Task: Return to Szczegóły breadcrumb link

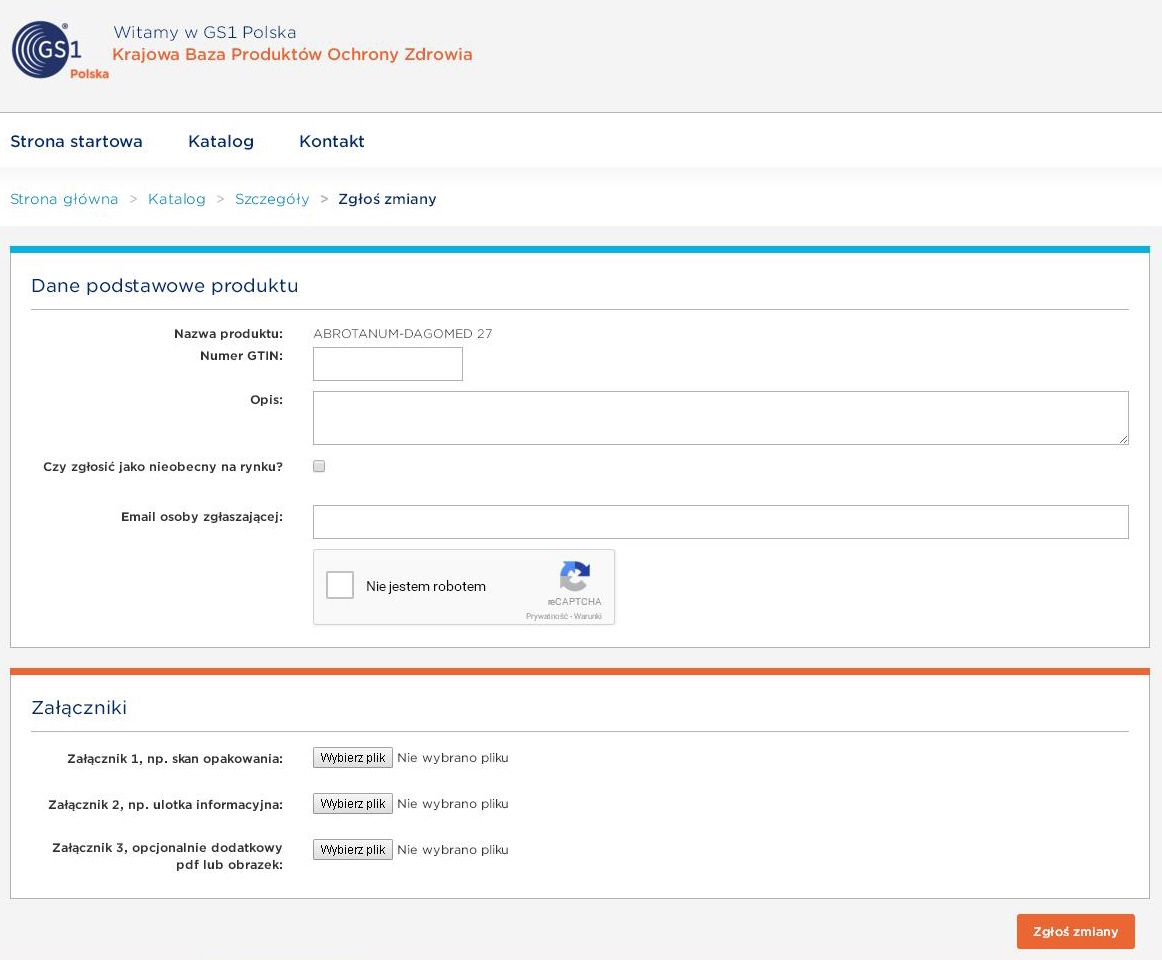Action: [x=272, y=199]
